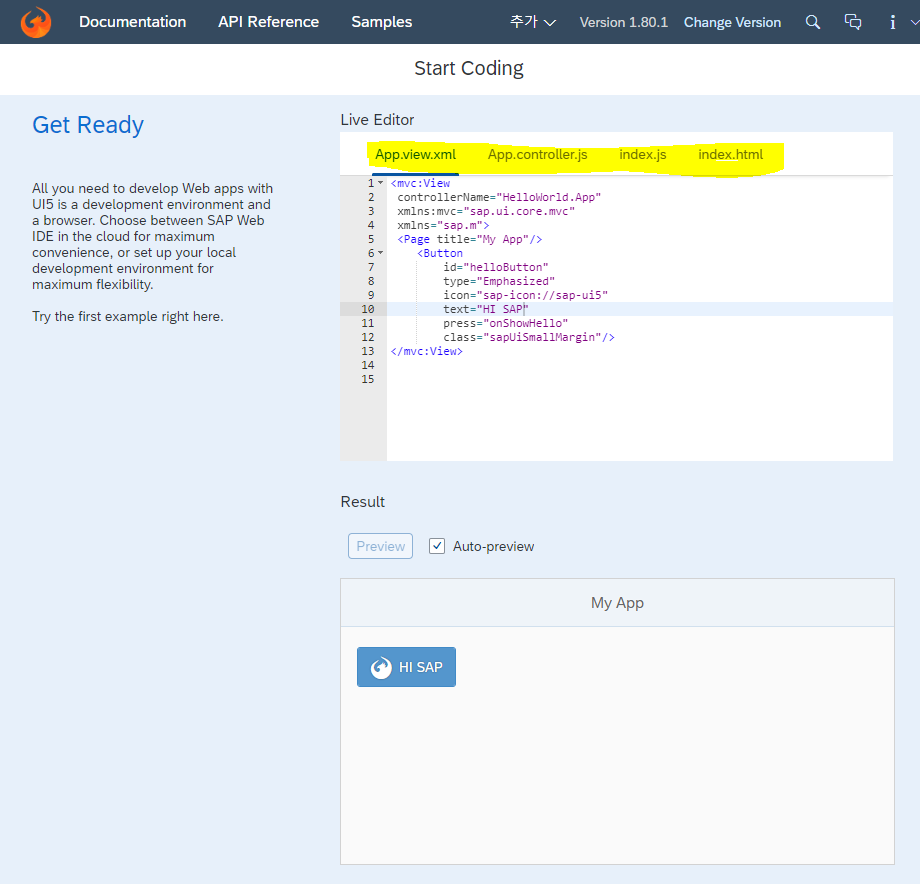Switch to the index.html tab
The image size is (920, 885).
pos(730,154)
